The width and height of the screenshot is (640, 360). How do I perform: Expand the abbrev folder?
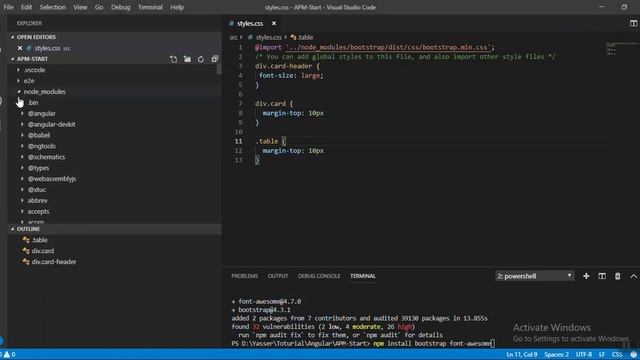click(x=38, y=201)
